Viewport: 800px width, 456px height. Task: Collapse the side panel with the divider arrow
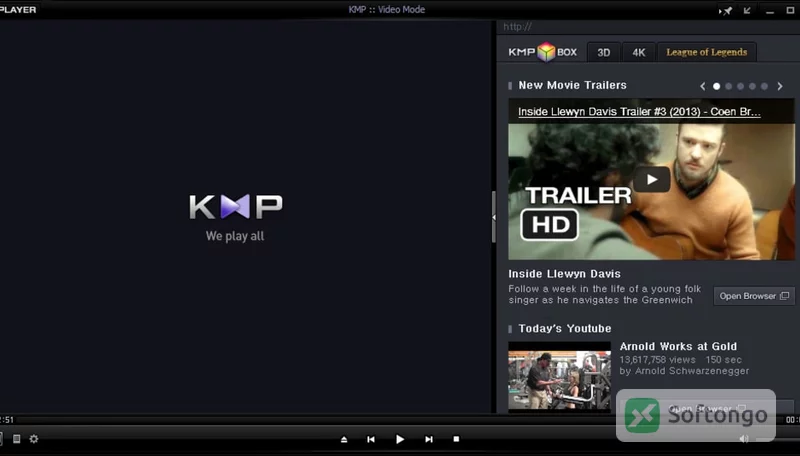[493, 217]
